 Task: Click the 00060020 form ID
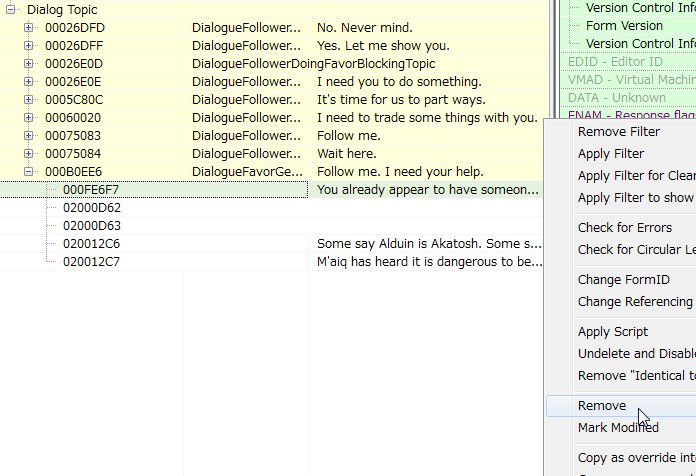pos(73,118)
